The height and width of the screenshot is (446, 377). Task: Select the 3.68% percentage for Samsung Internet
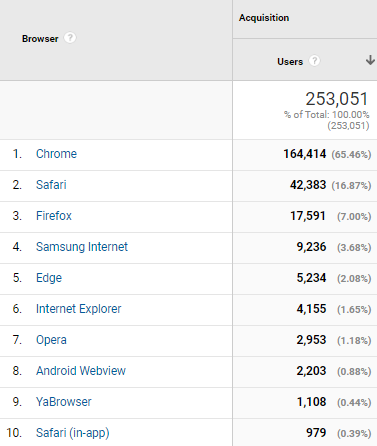tap(354, 248)
